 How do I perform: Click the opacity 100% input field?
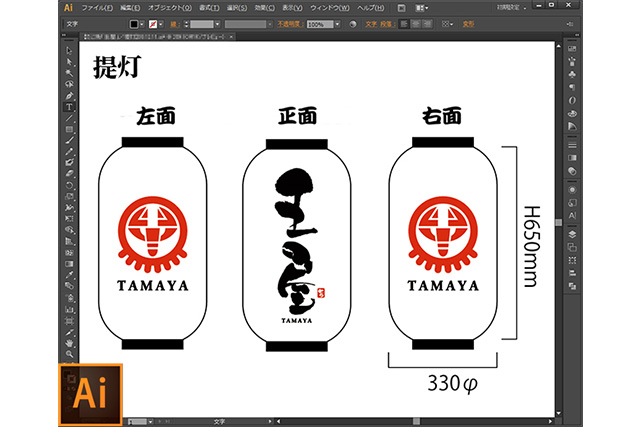click(320, 24)
